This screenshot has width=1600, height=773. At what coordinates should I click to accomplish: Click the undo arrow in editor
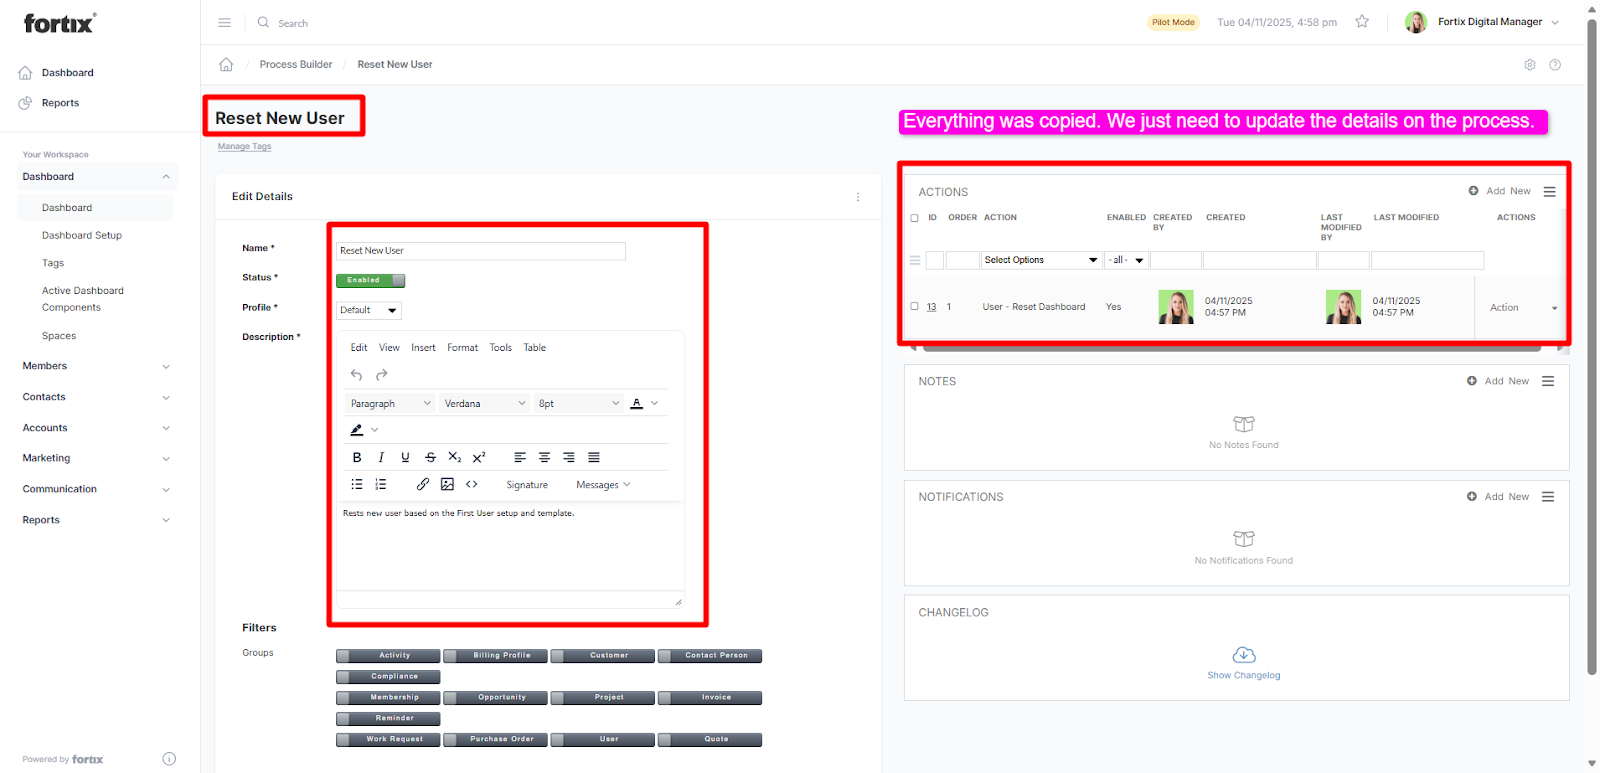pos(356,375)
